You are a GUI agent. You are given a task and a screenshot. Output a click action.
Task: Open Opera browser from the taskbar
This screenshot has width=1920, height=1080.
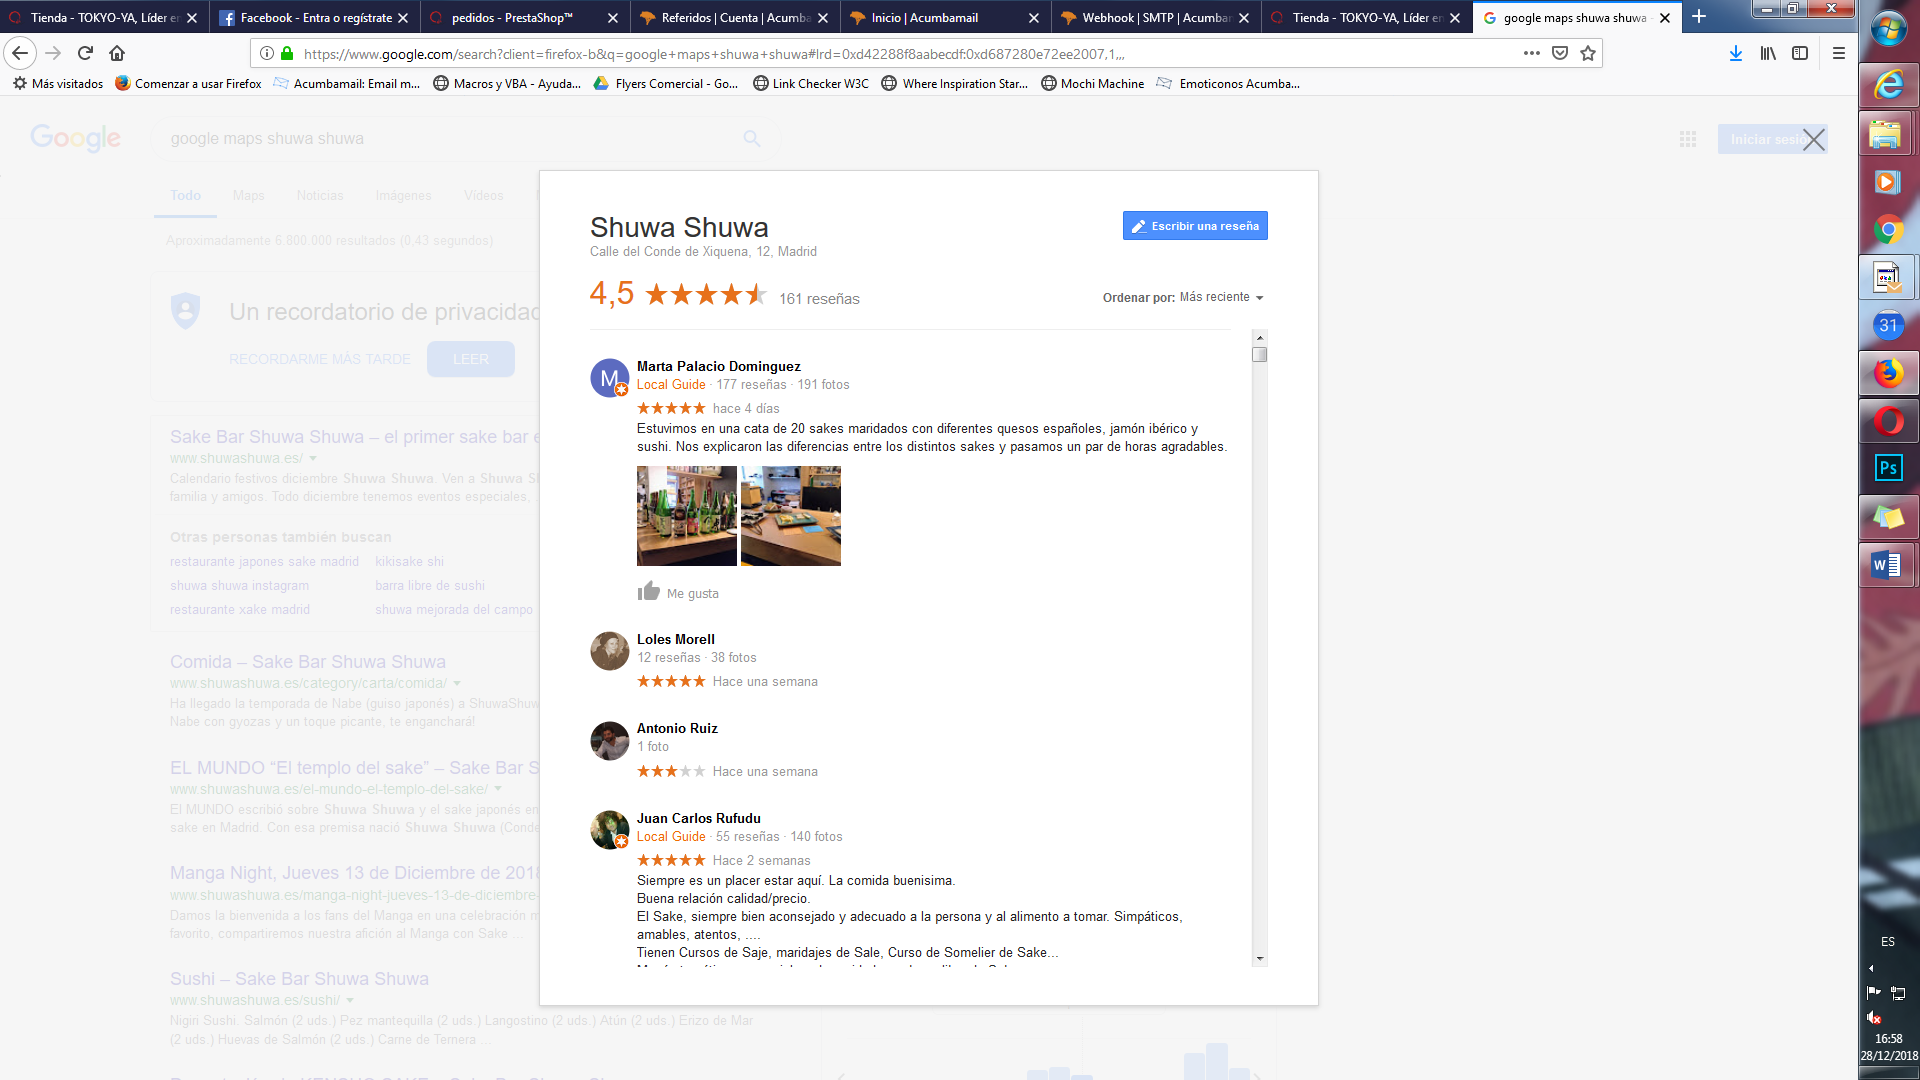(x=1888, y=421)
